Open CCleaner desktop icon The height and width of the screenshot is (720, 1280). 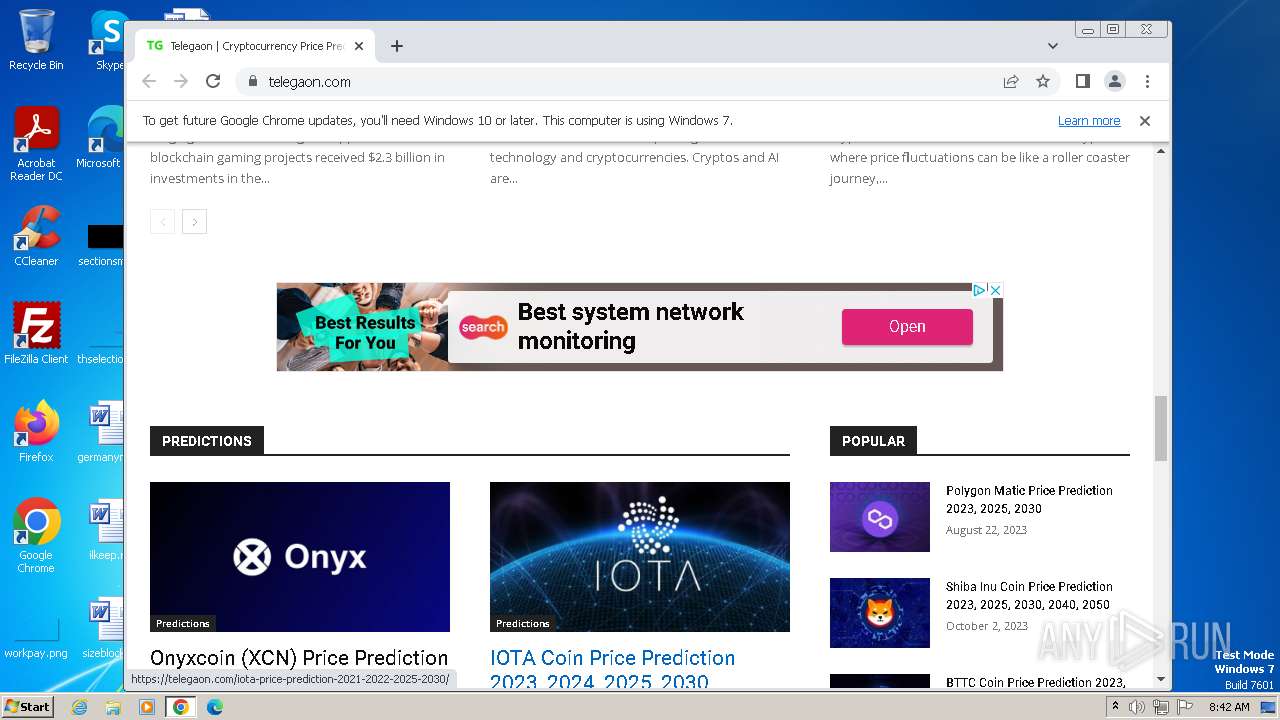coord(36,236)
